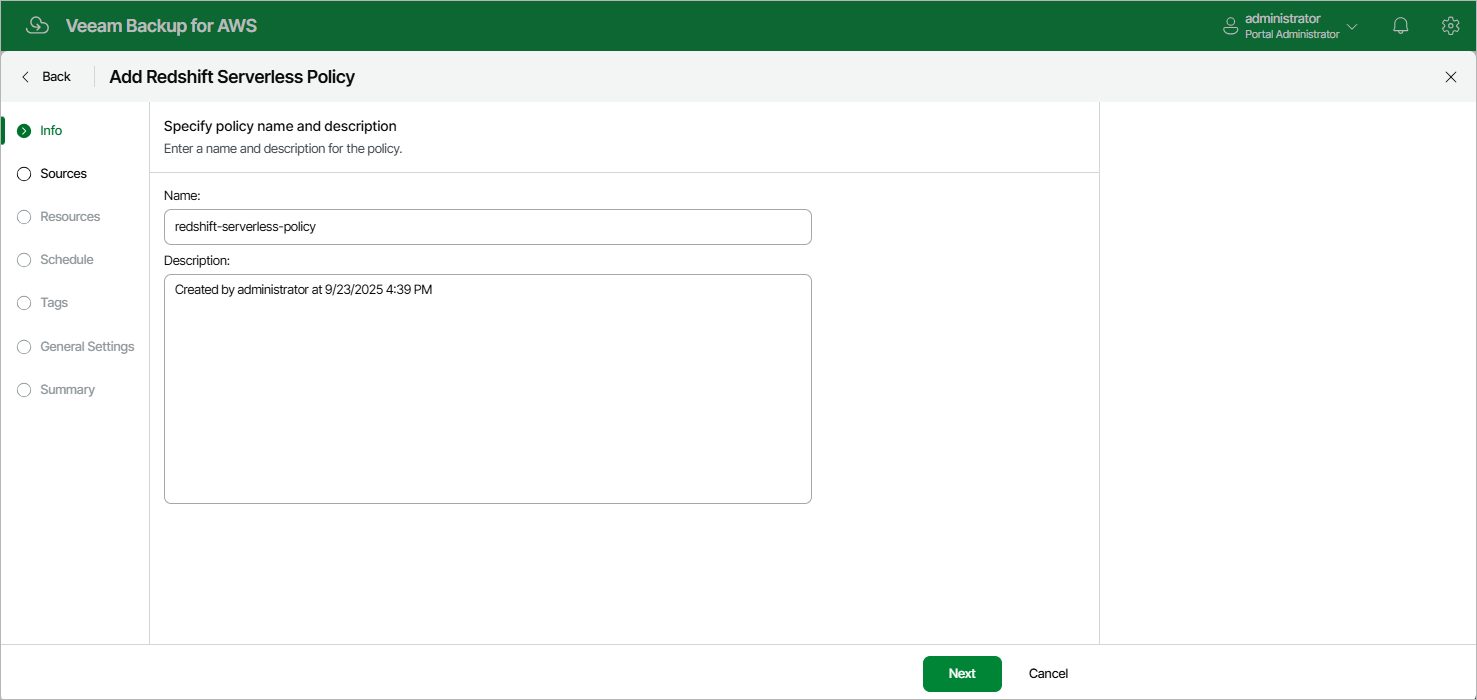
Task: Cancel the policy wizard
Action: pyautogui.click(x=1048, y=674)
